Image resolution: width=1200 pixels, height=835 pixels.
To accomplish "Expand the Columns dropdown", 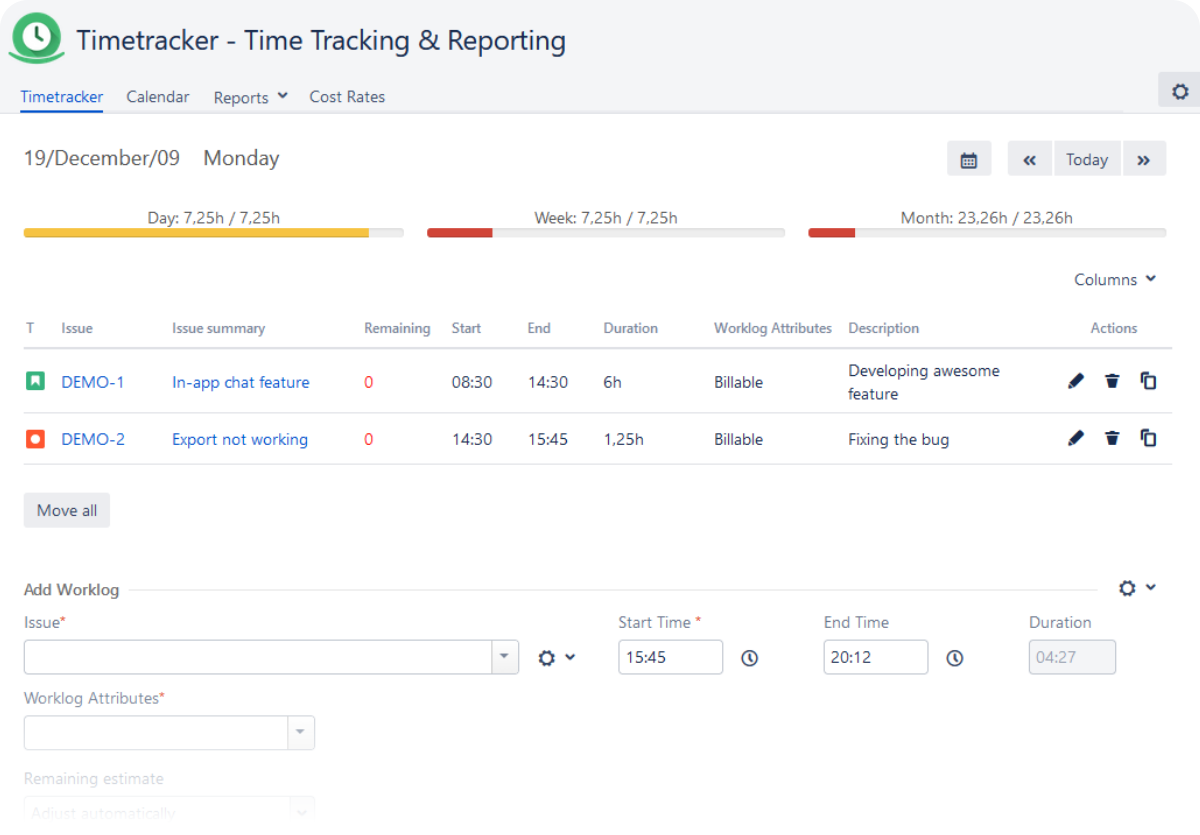I will [1115, 279].
